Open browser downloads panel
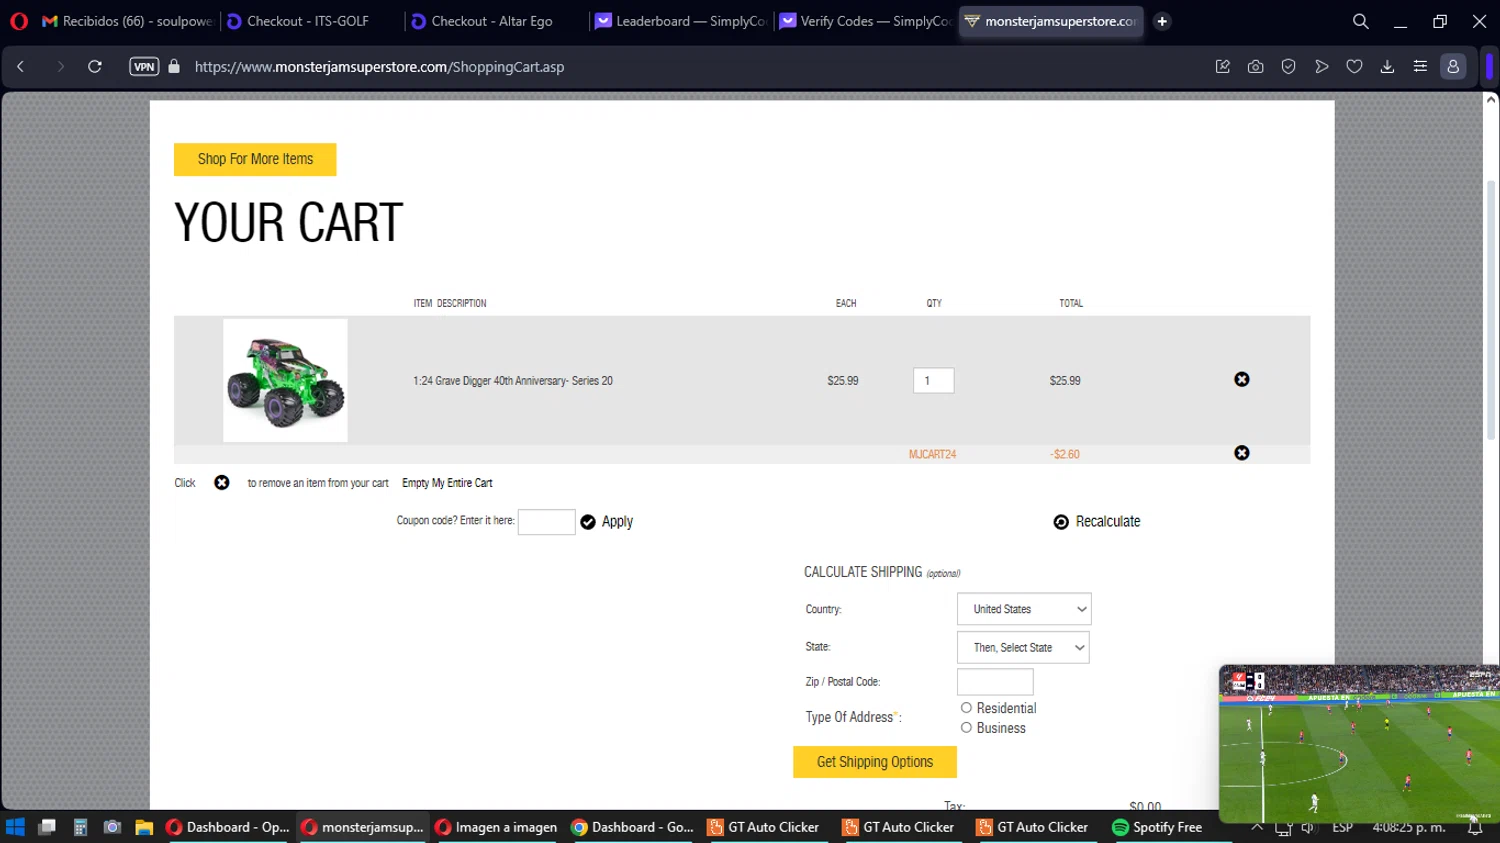Screen dimensions: 1500x843 (x=1387, y=67)
